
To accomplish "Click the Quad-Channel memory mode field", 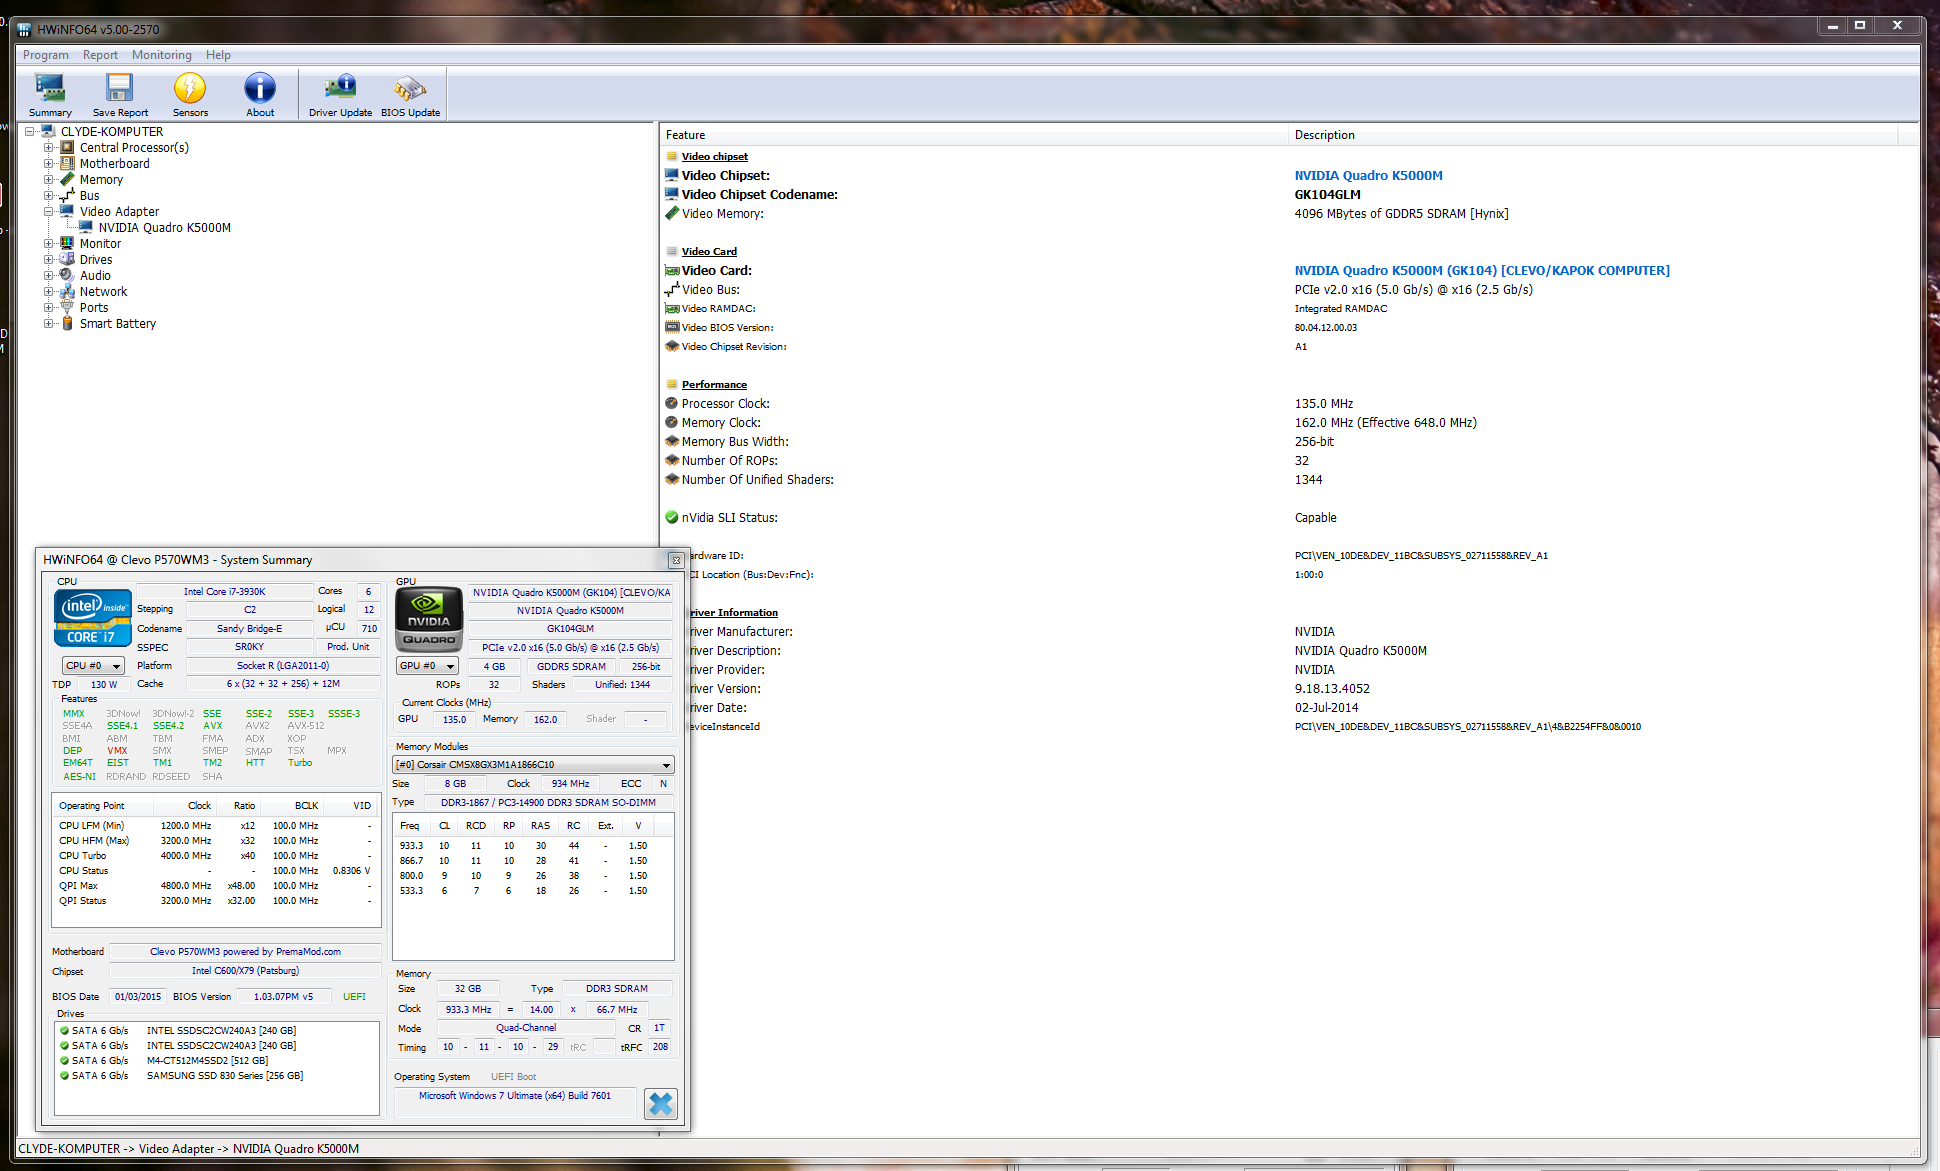I will click(x=526, y=1027).
